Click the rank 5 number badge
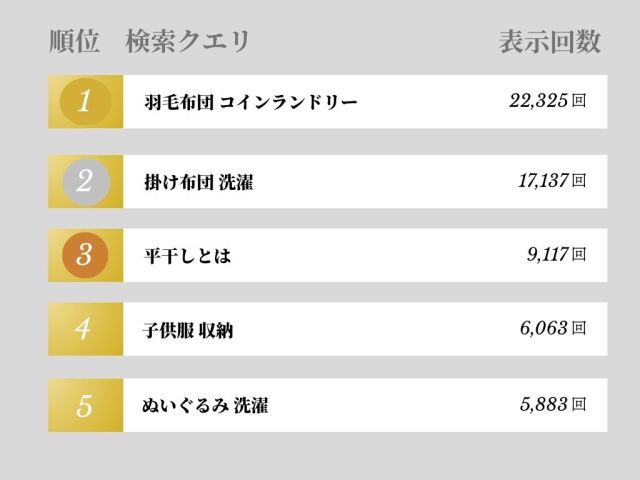640x480 pixels. (x=85, y=406)
